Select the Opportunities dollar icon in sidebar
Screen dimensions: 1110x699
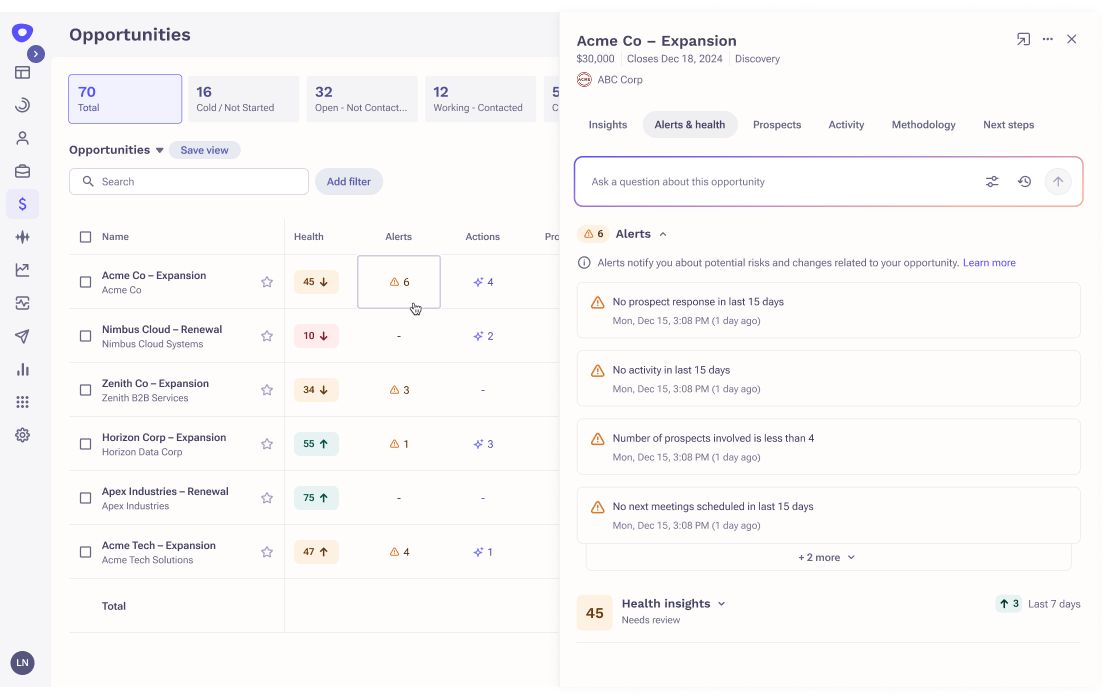[22, 203]
